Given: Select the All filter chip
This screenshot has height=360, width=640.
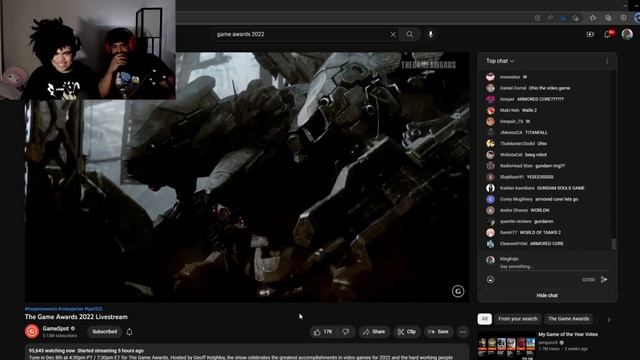Looking at the screenshot, I should coord(484,319).
